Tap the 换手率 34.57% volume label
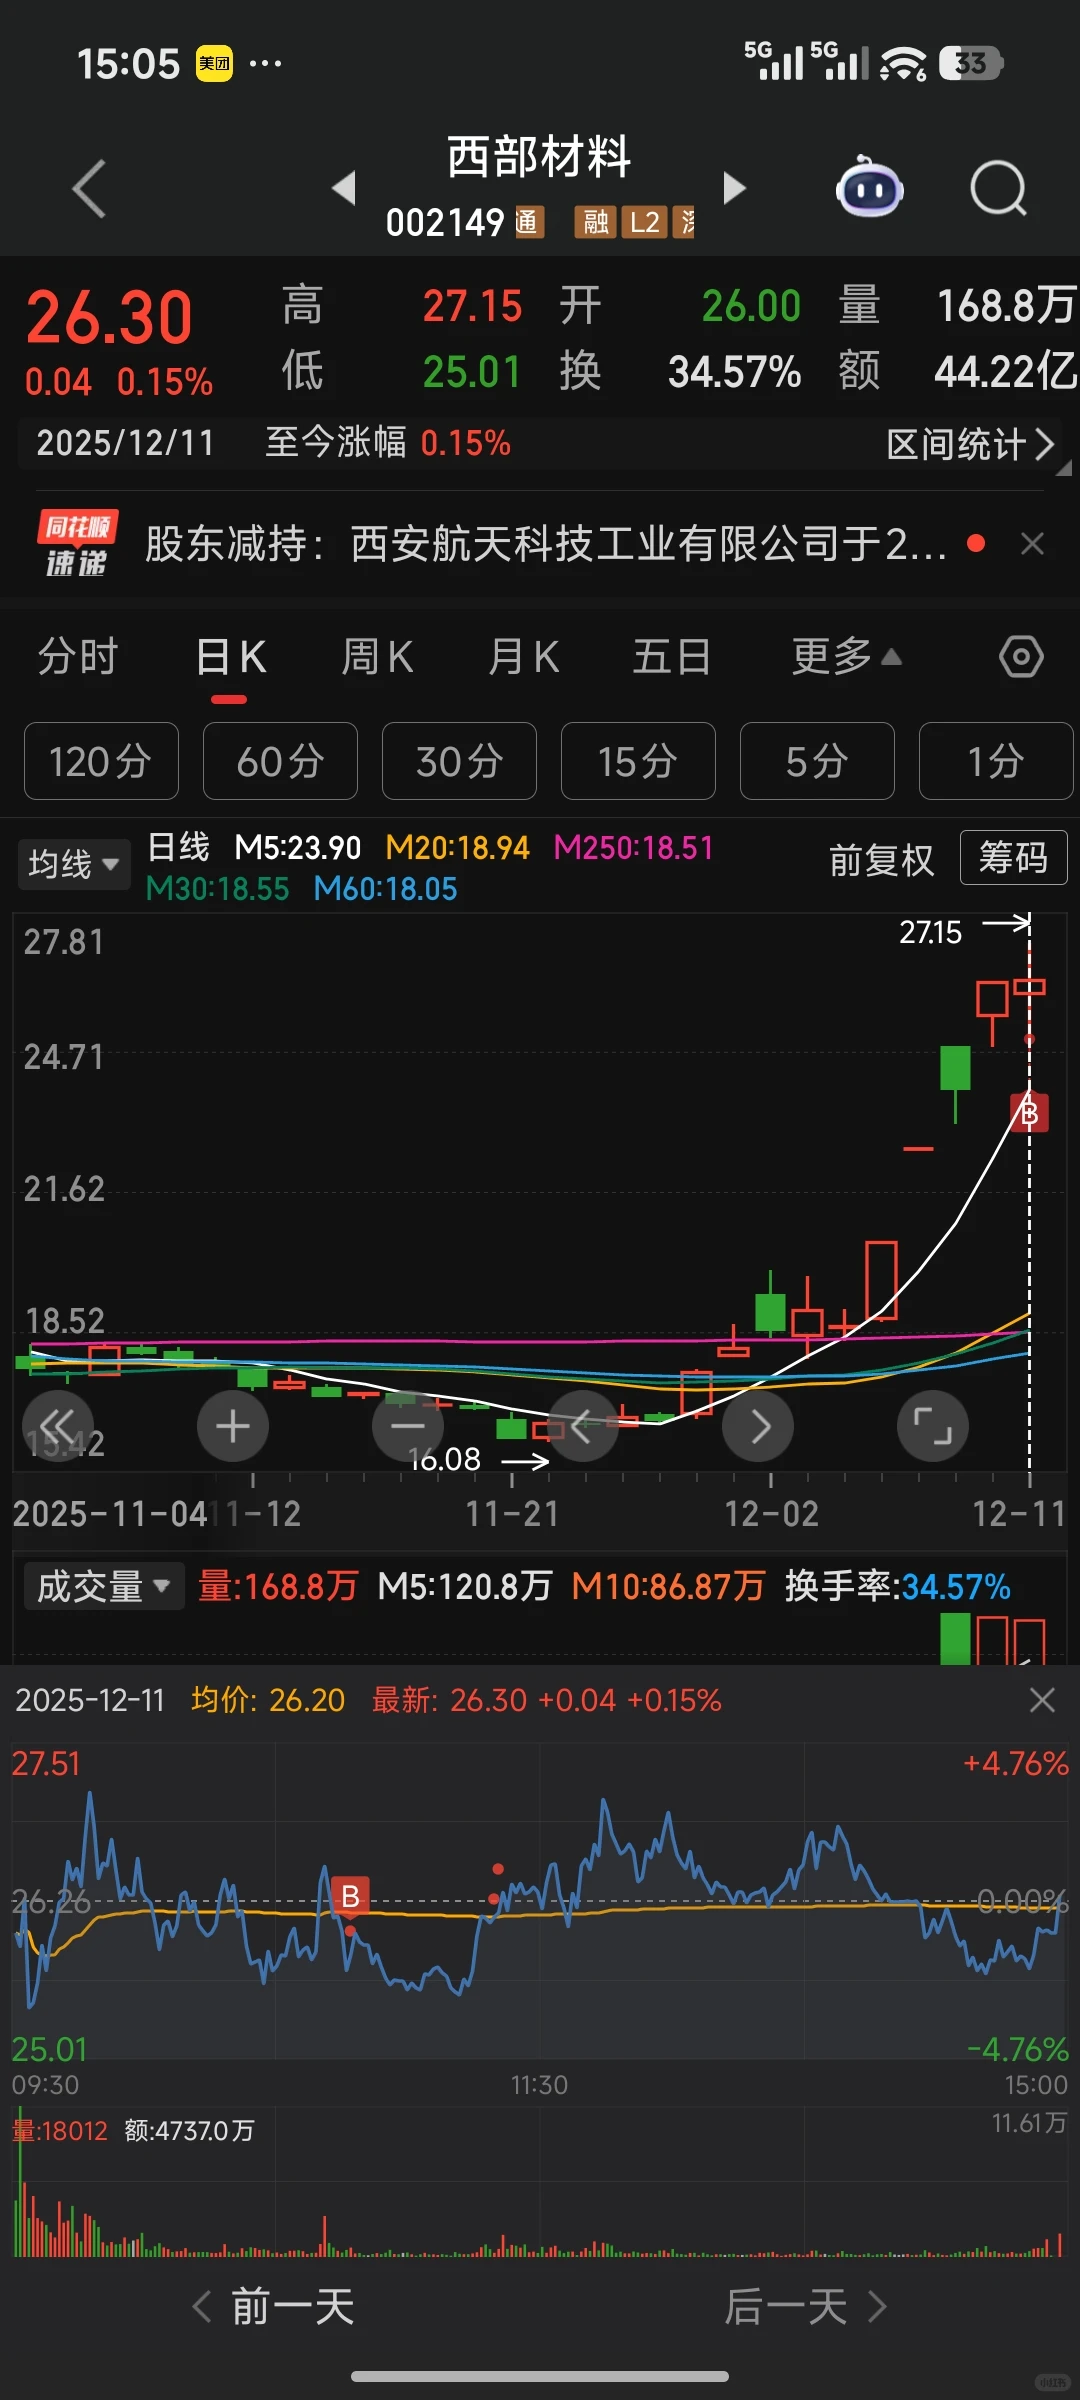 coord(897,1586)
